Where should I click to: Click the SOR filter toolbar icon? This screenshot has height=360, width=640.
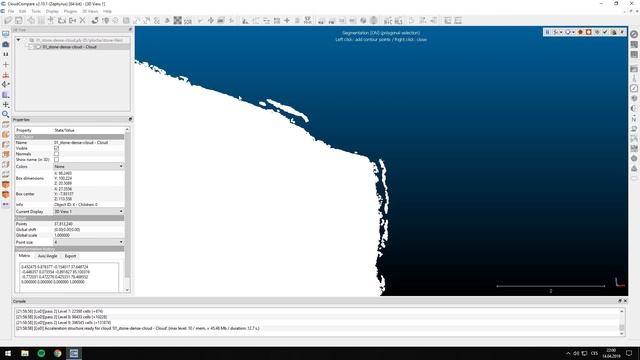pos(188,20)
